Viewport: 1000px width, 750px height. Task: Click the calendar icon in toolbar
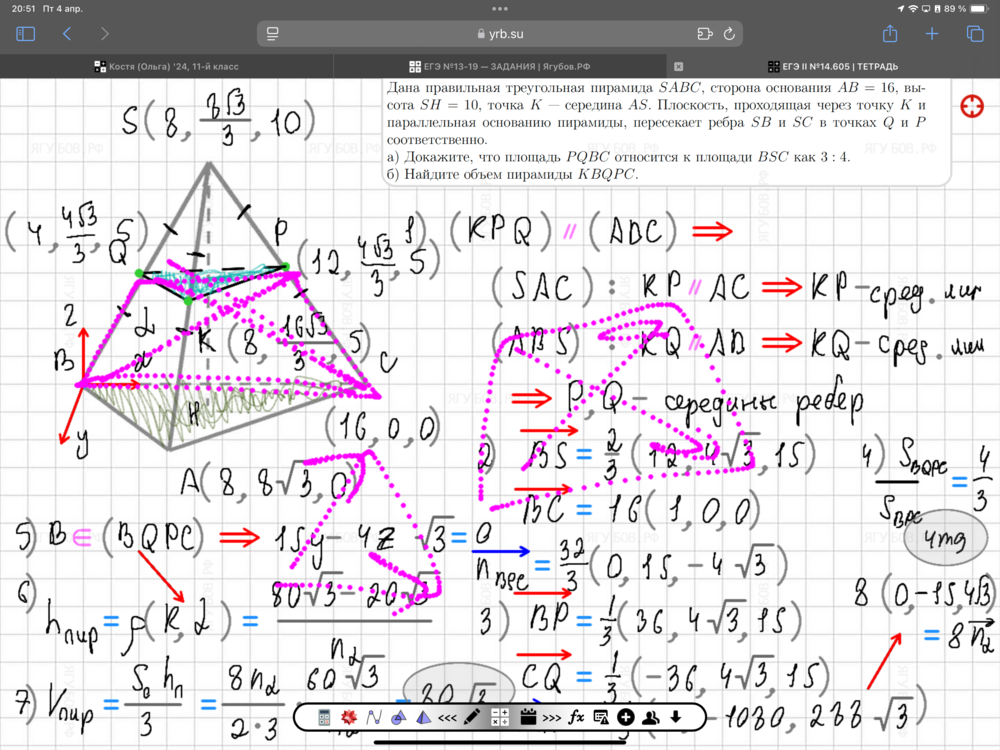[x=528, y=717]
